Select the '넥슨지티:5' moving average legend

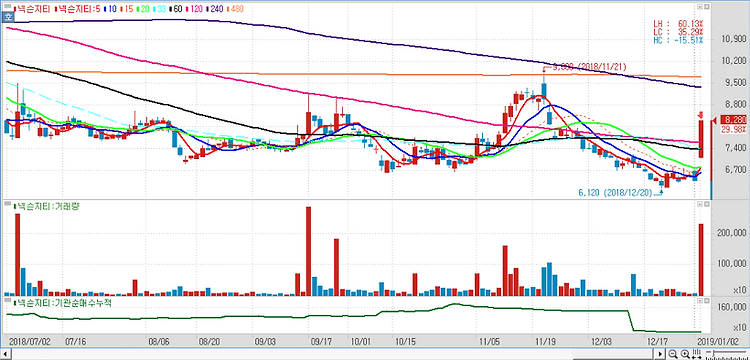[x=78, y=9]
